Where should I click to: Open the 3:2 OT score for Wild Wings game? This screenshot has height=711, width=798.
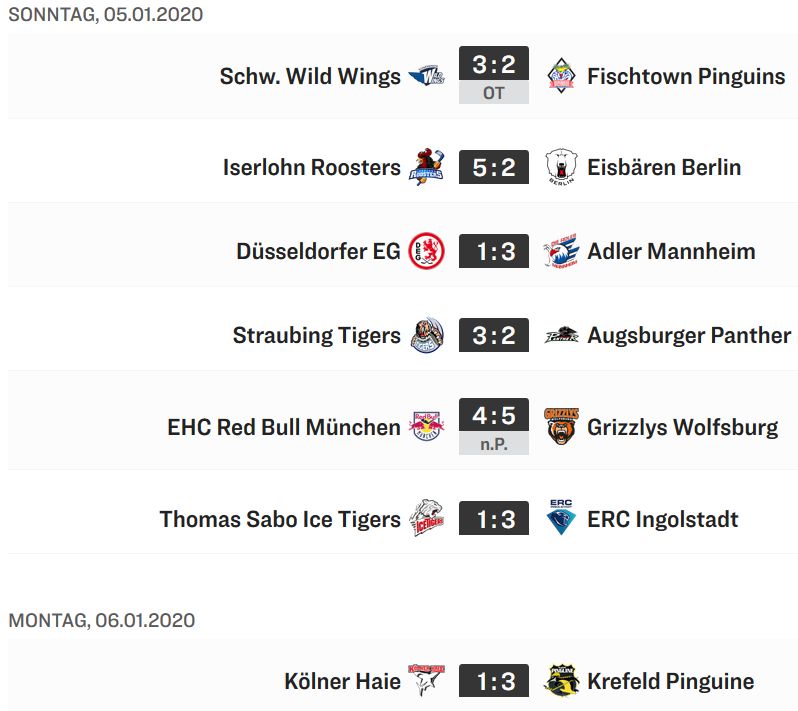point(494,75)
